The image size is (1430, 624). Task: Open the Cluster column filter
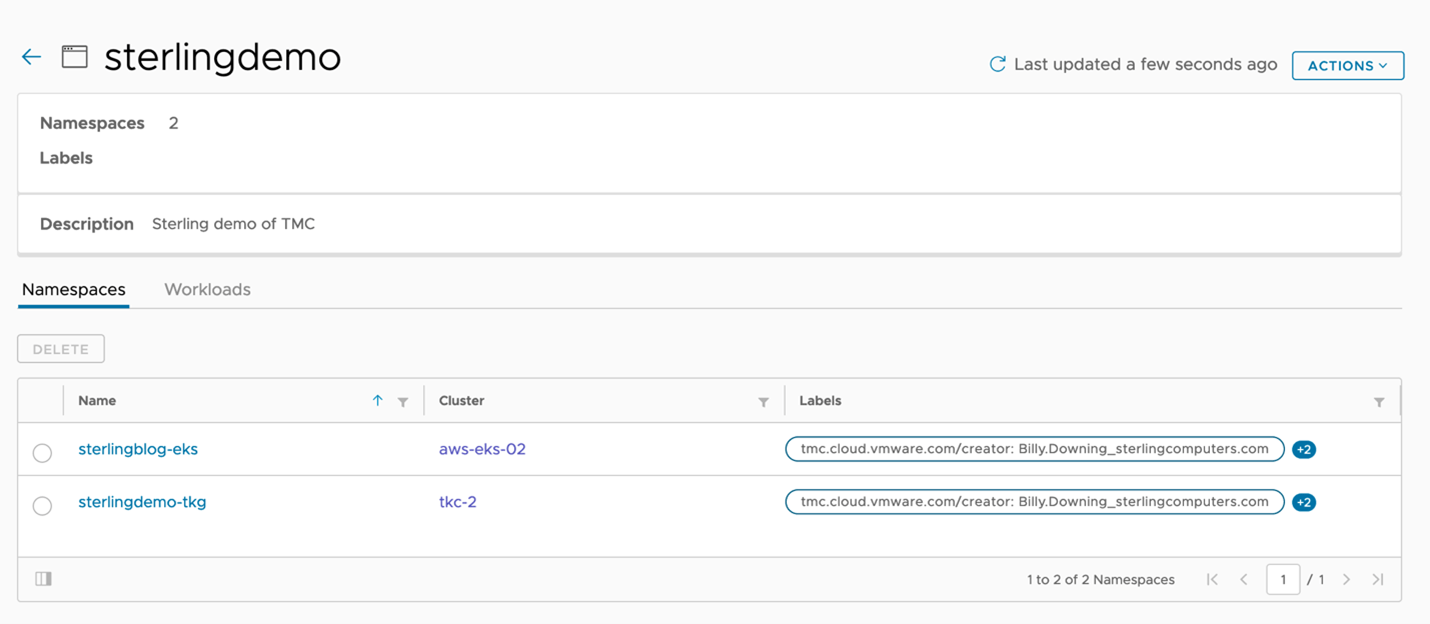click(x=763, y=402)
